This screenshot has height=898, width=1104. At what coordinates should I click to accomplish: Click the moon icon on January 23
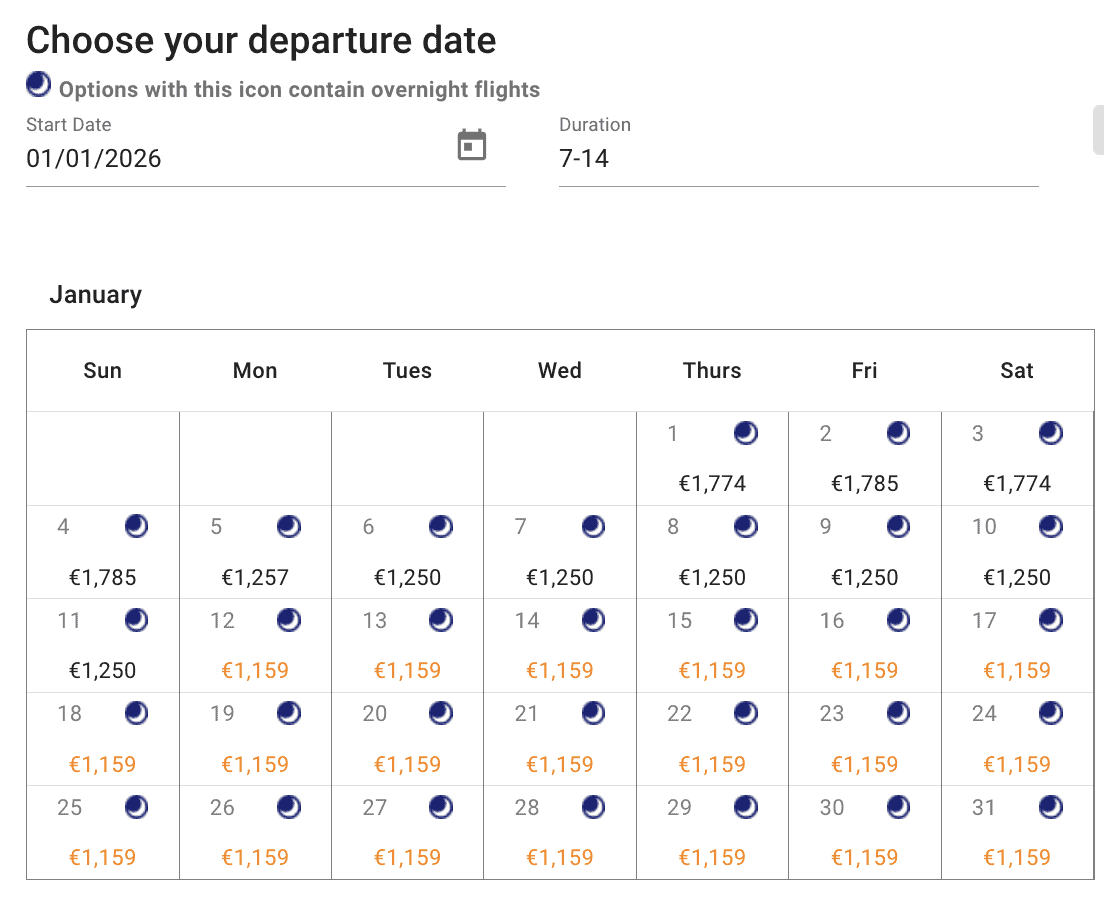click(x=899, y=713)
